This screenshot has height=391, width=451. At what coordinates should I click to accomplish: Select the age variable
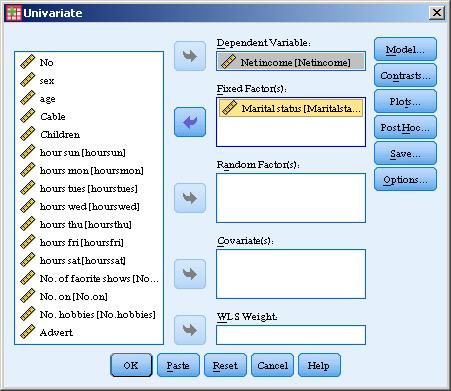click(89, 98)
